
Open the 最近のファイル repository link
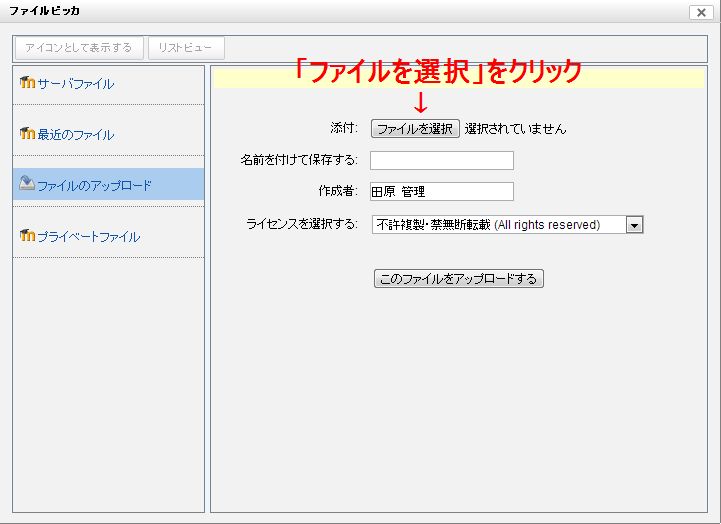[x=76, y=135]
